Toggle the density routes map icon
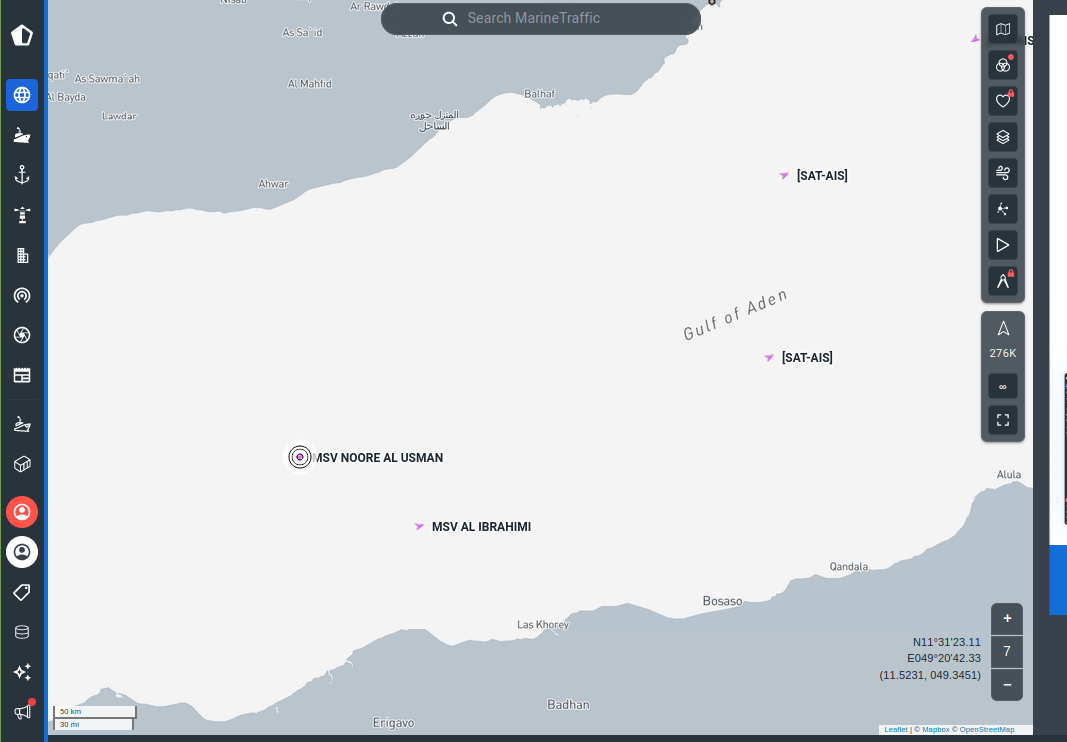This screenshot has width=1067, height=742. coord(1002,209)
